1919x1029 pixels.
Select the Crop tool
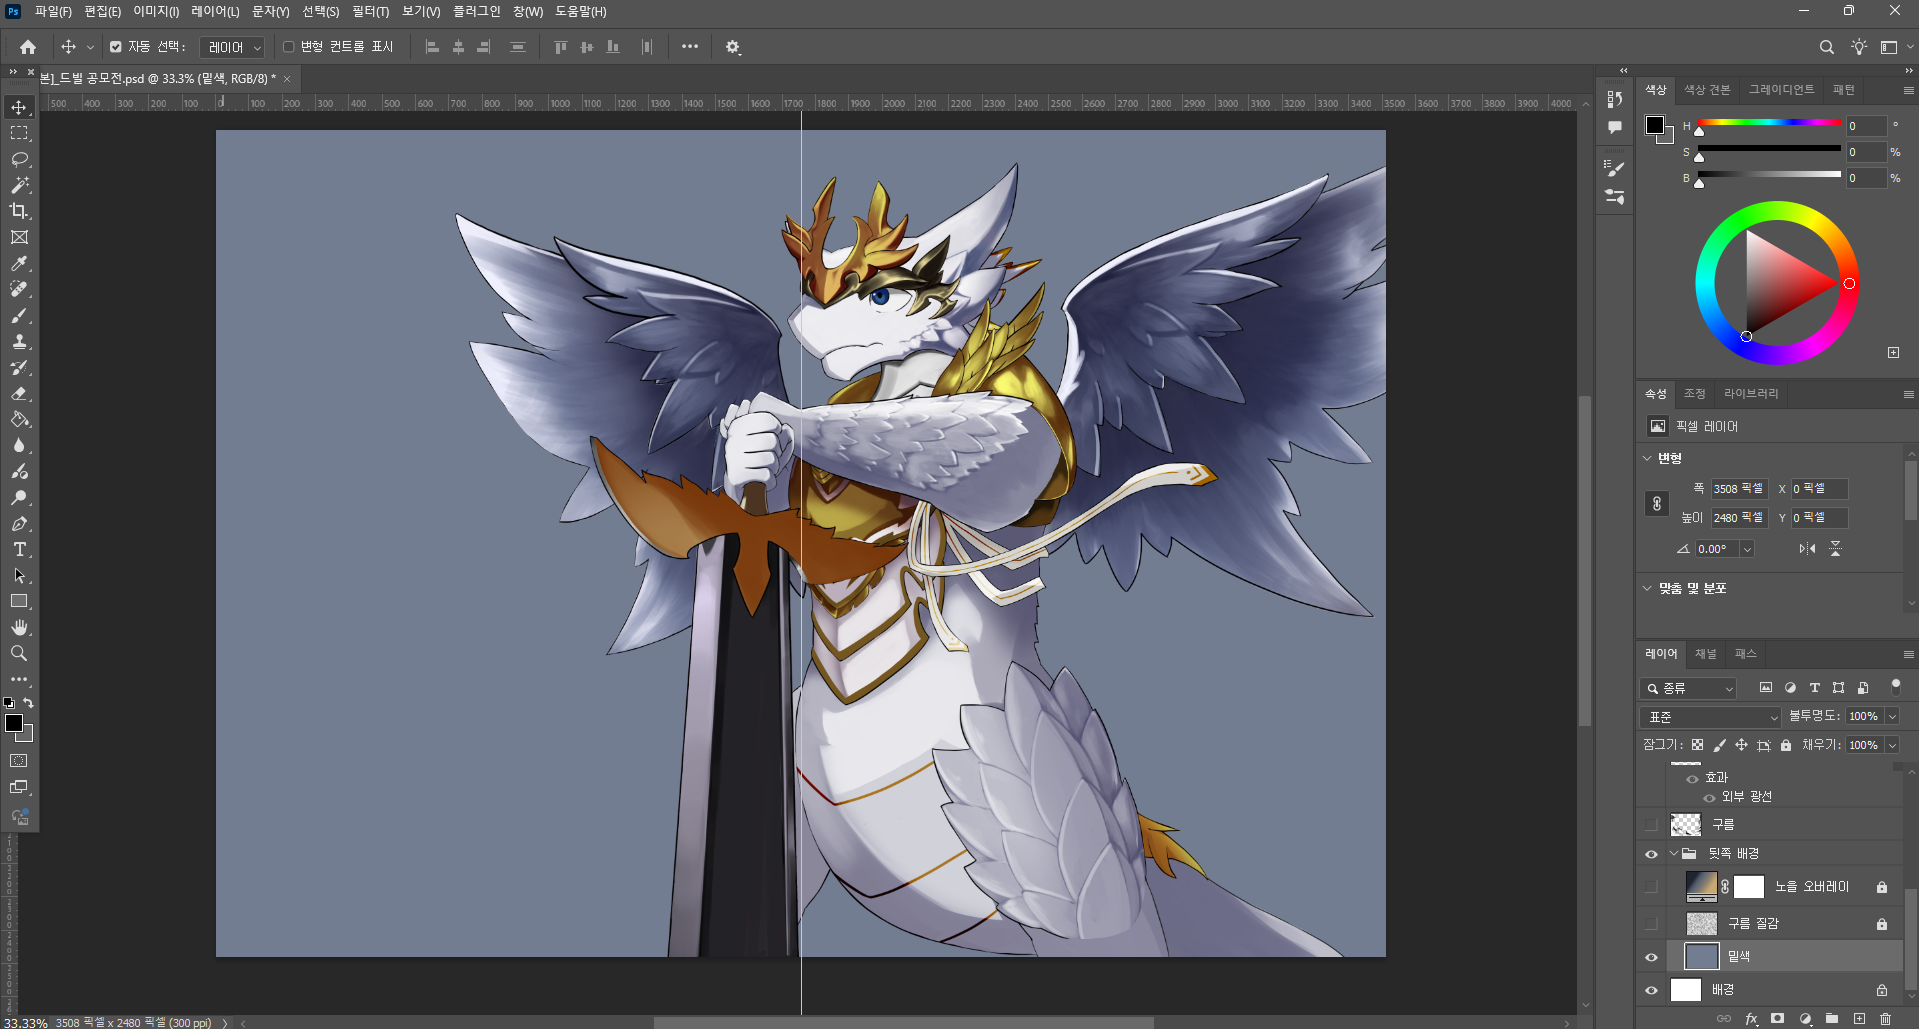tap(19, 211)
